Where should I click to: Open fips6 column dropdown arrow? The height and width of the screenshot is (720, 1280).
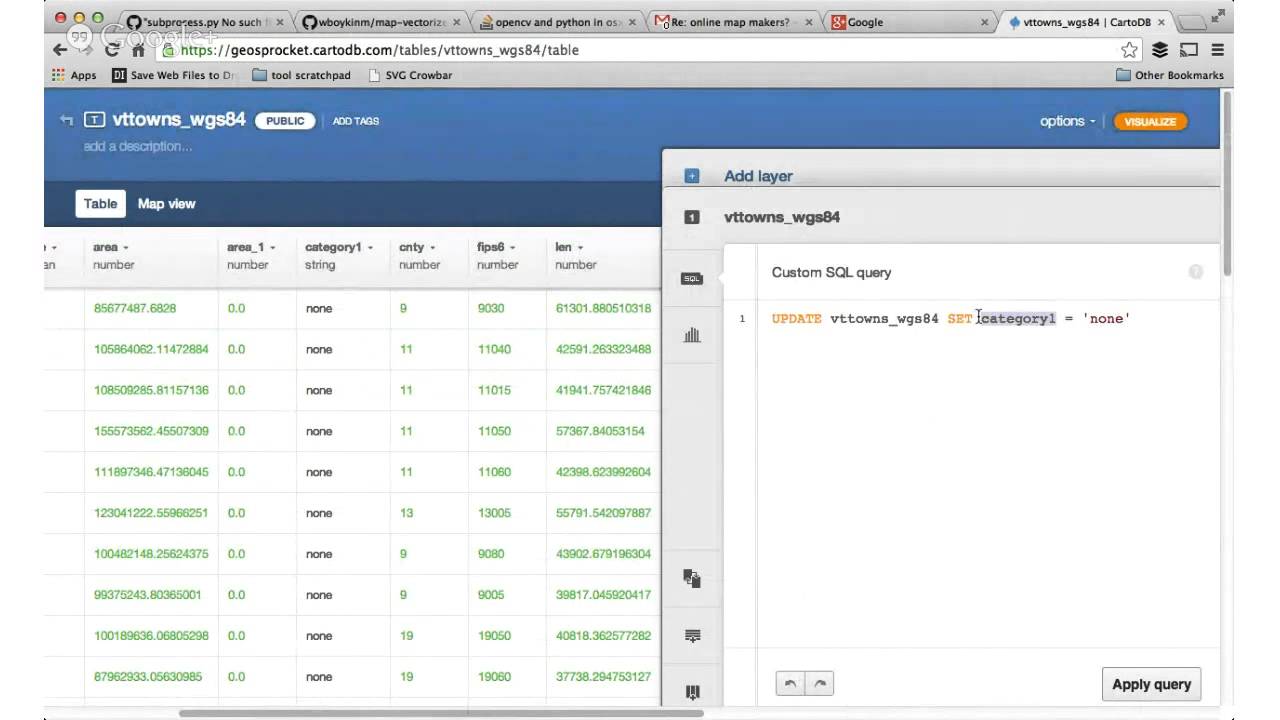[x=513, y=248]
